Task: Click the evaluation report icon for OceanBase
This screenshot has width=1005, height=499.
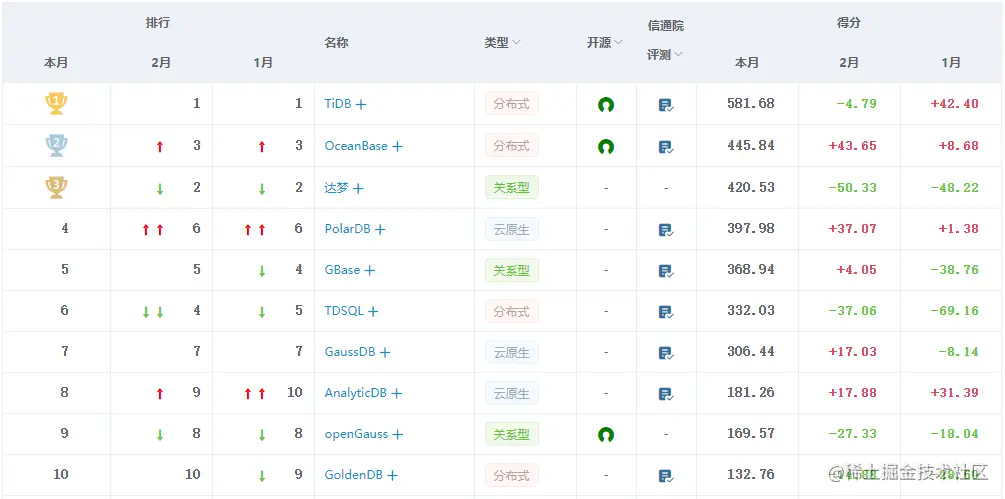Action: [666, 147]
